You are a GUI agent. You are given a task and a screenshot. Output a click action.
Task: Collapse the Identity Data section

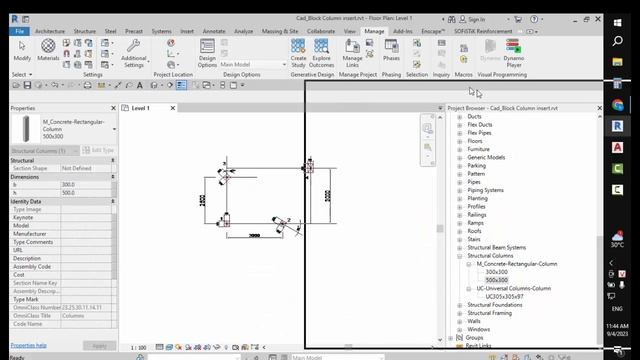click(x=113, y=201)
